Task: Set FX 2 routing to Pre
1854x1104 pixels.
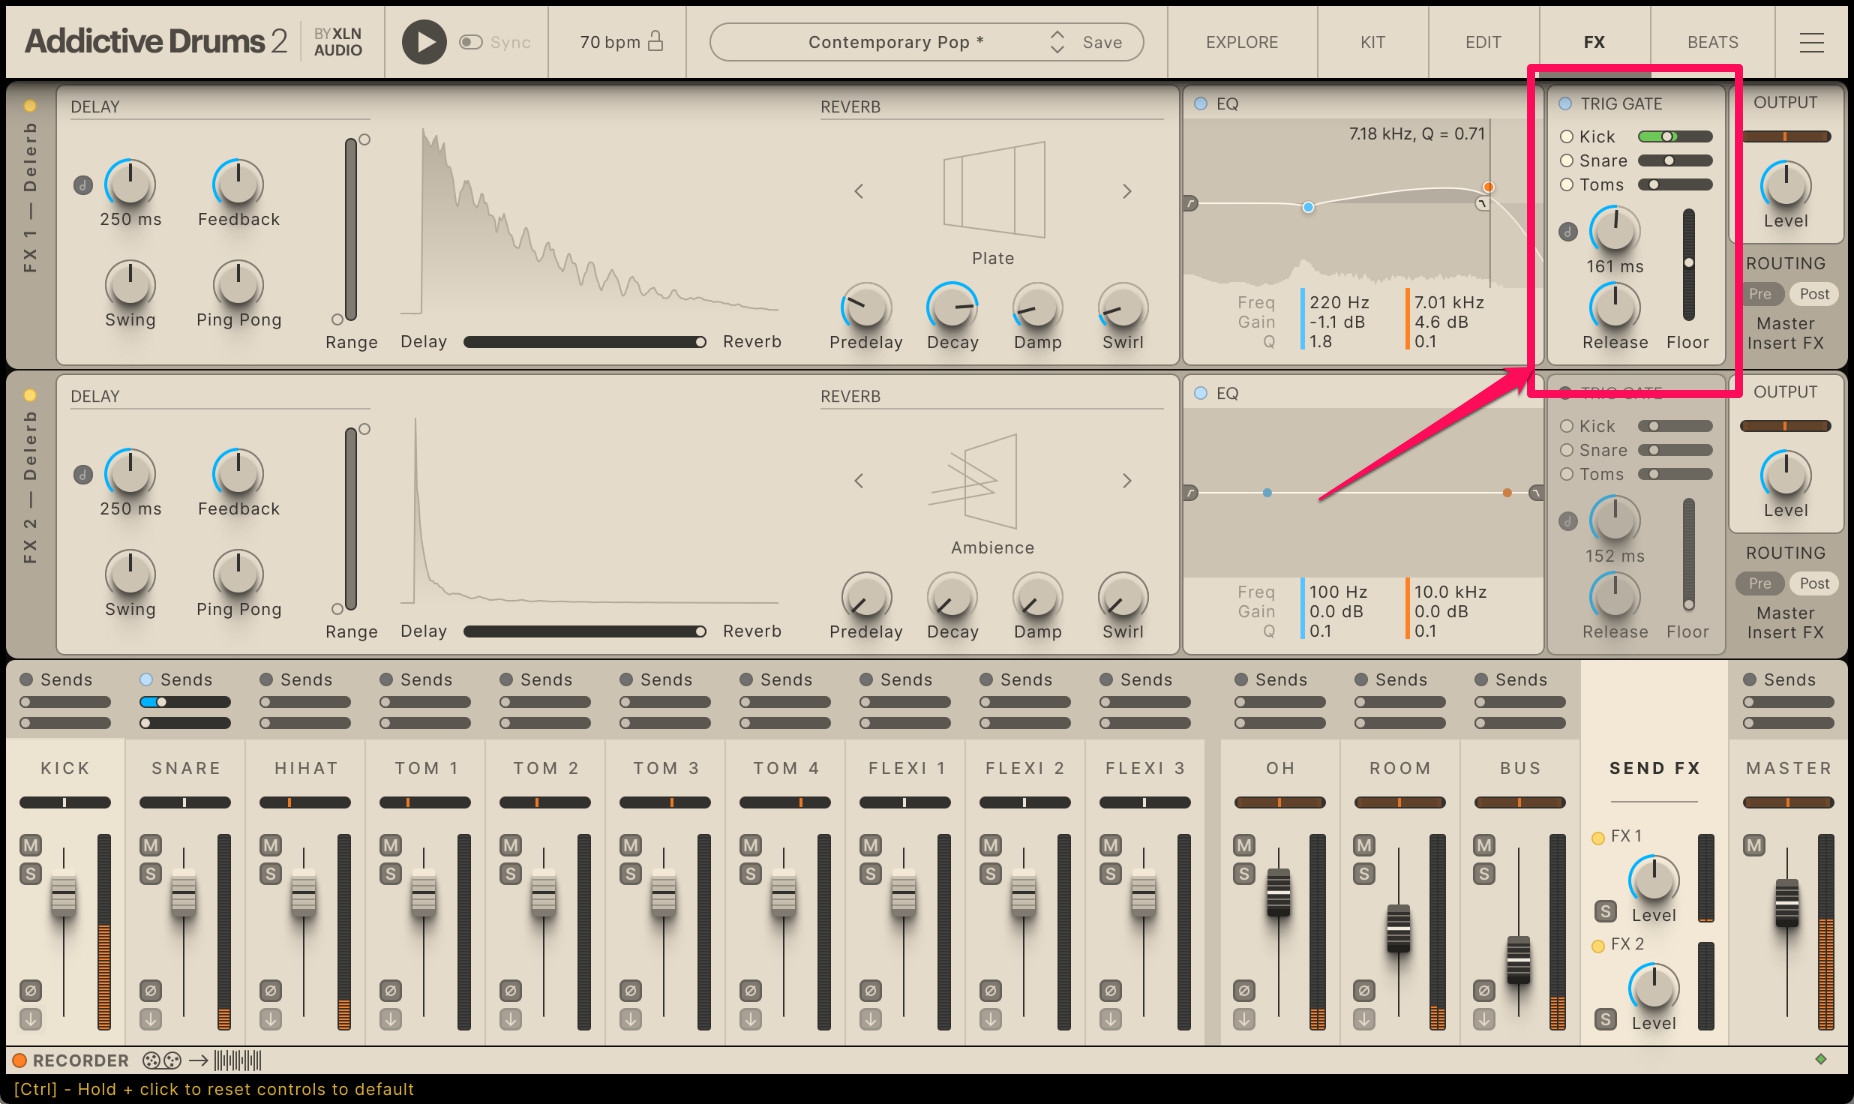Action: click(1760, 583)
